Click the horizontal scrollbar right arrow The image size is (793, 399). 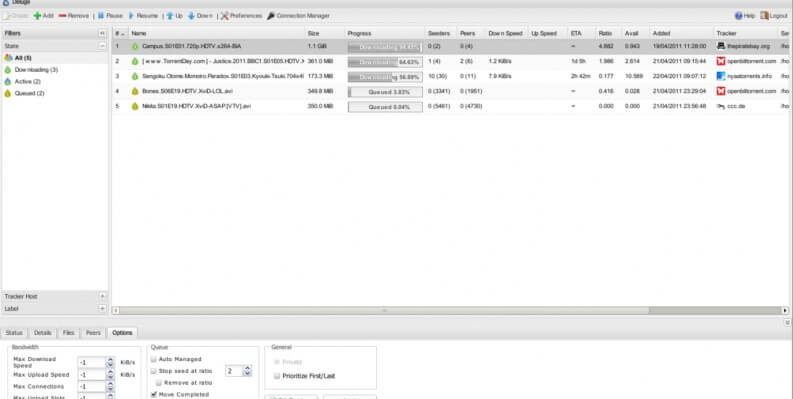[785, 311]
